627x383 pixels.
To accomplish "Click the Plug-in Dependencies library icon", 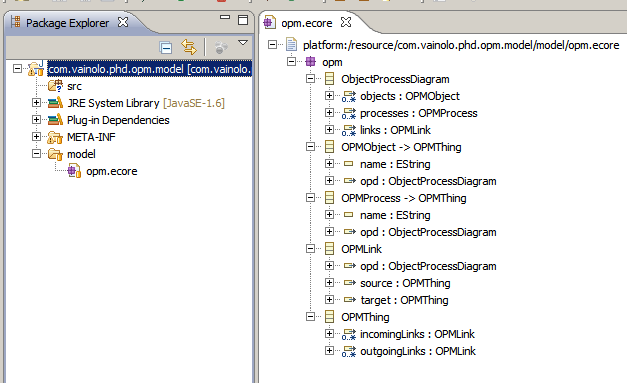I will pos(55,120).
